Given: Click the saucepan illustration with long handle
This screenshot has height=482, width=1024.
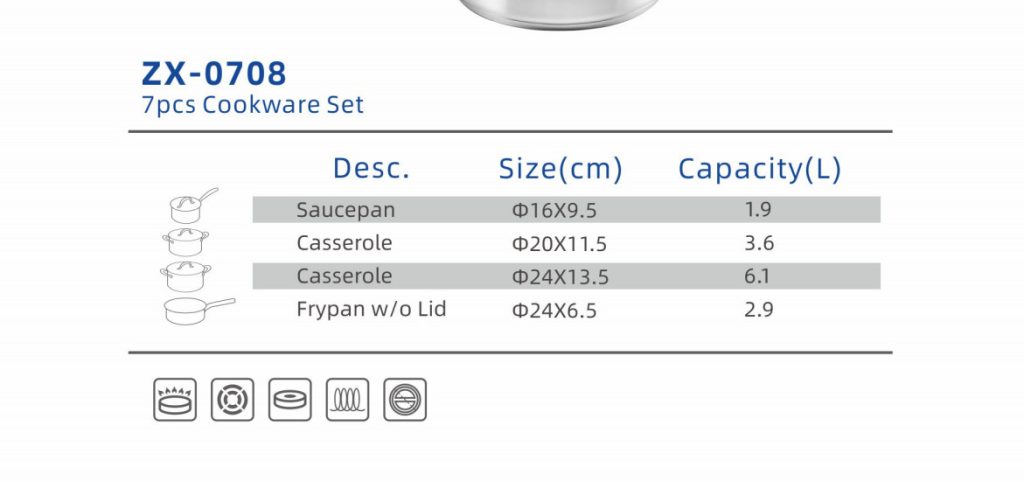Looking at the screenshot, I should click(194, 206).
